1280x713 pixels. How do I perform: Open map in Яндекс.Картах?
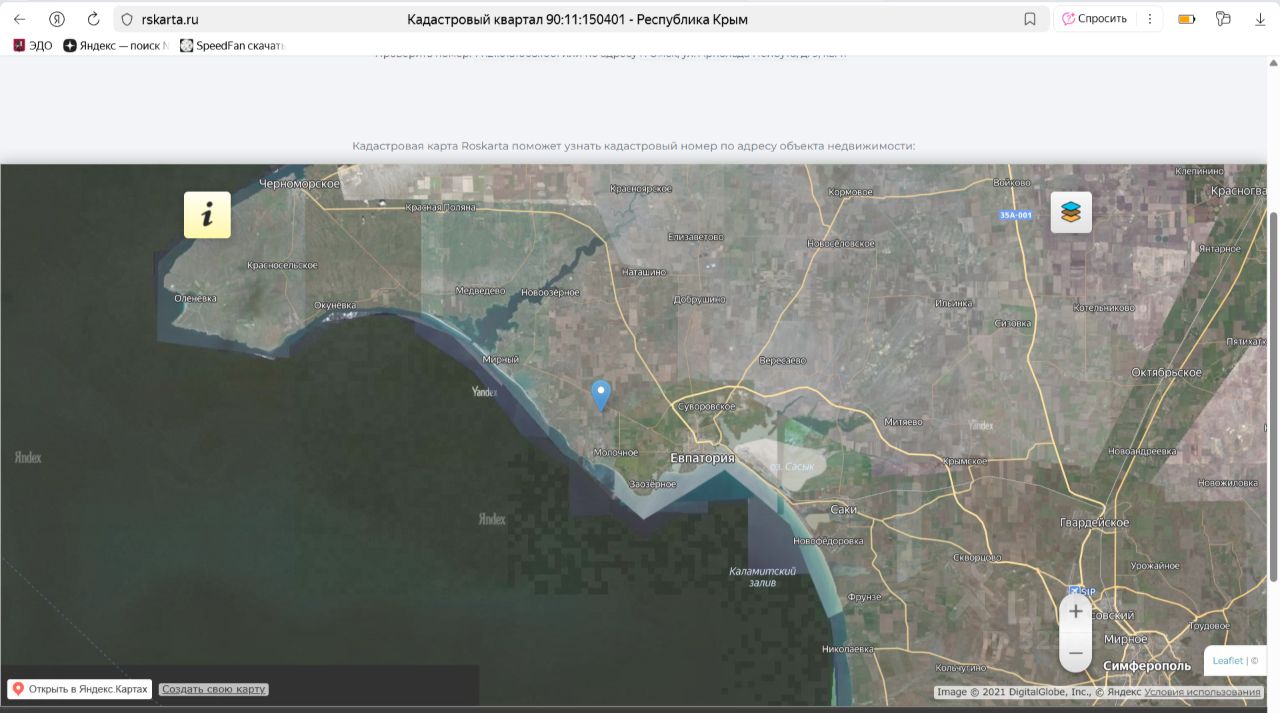click(79, 689)
